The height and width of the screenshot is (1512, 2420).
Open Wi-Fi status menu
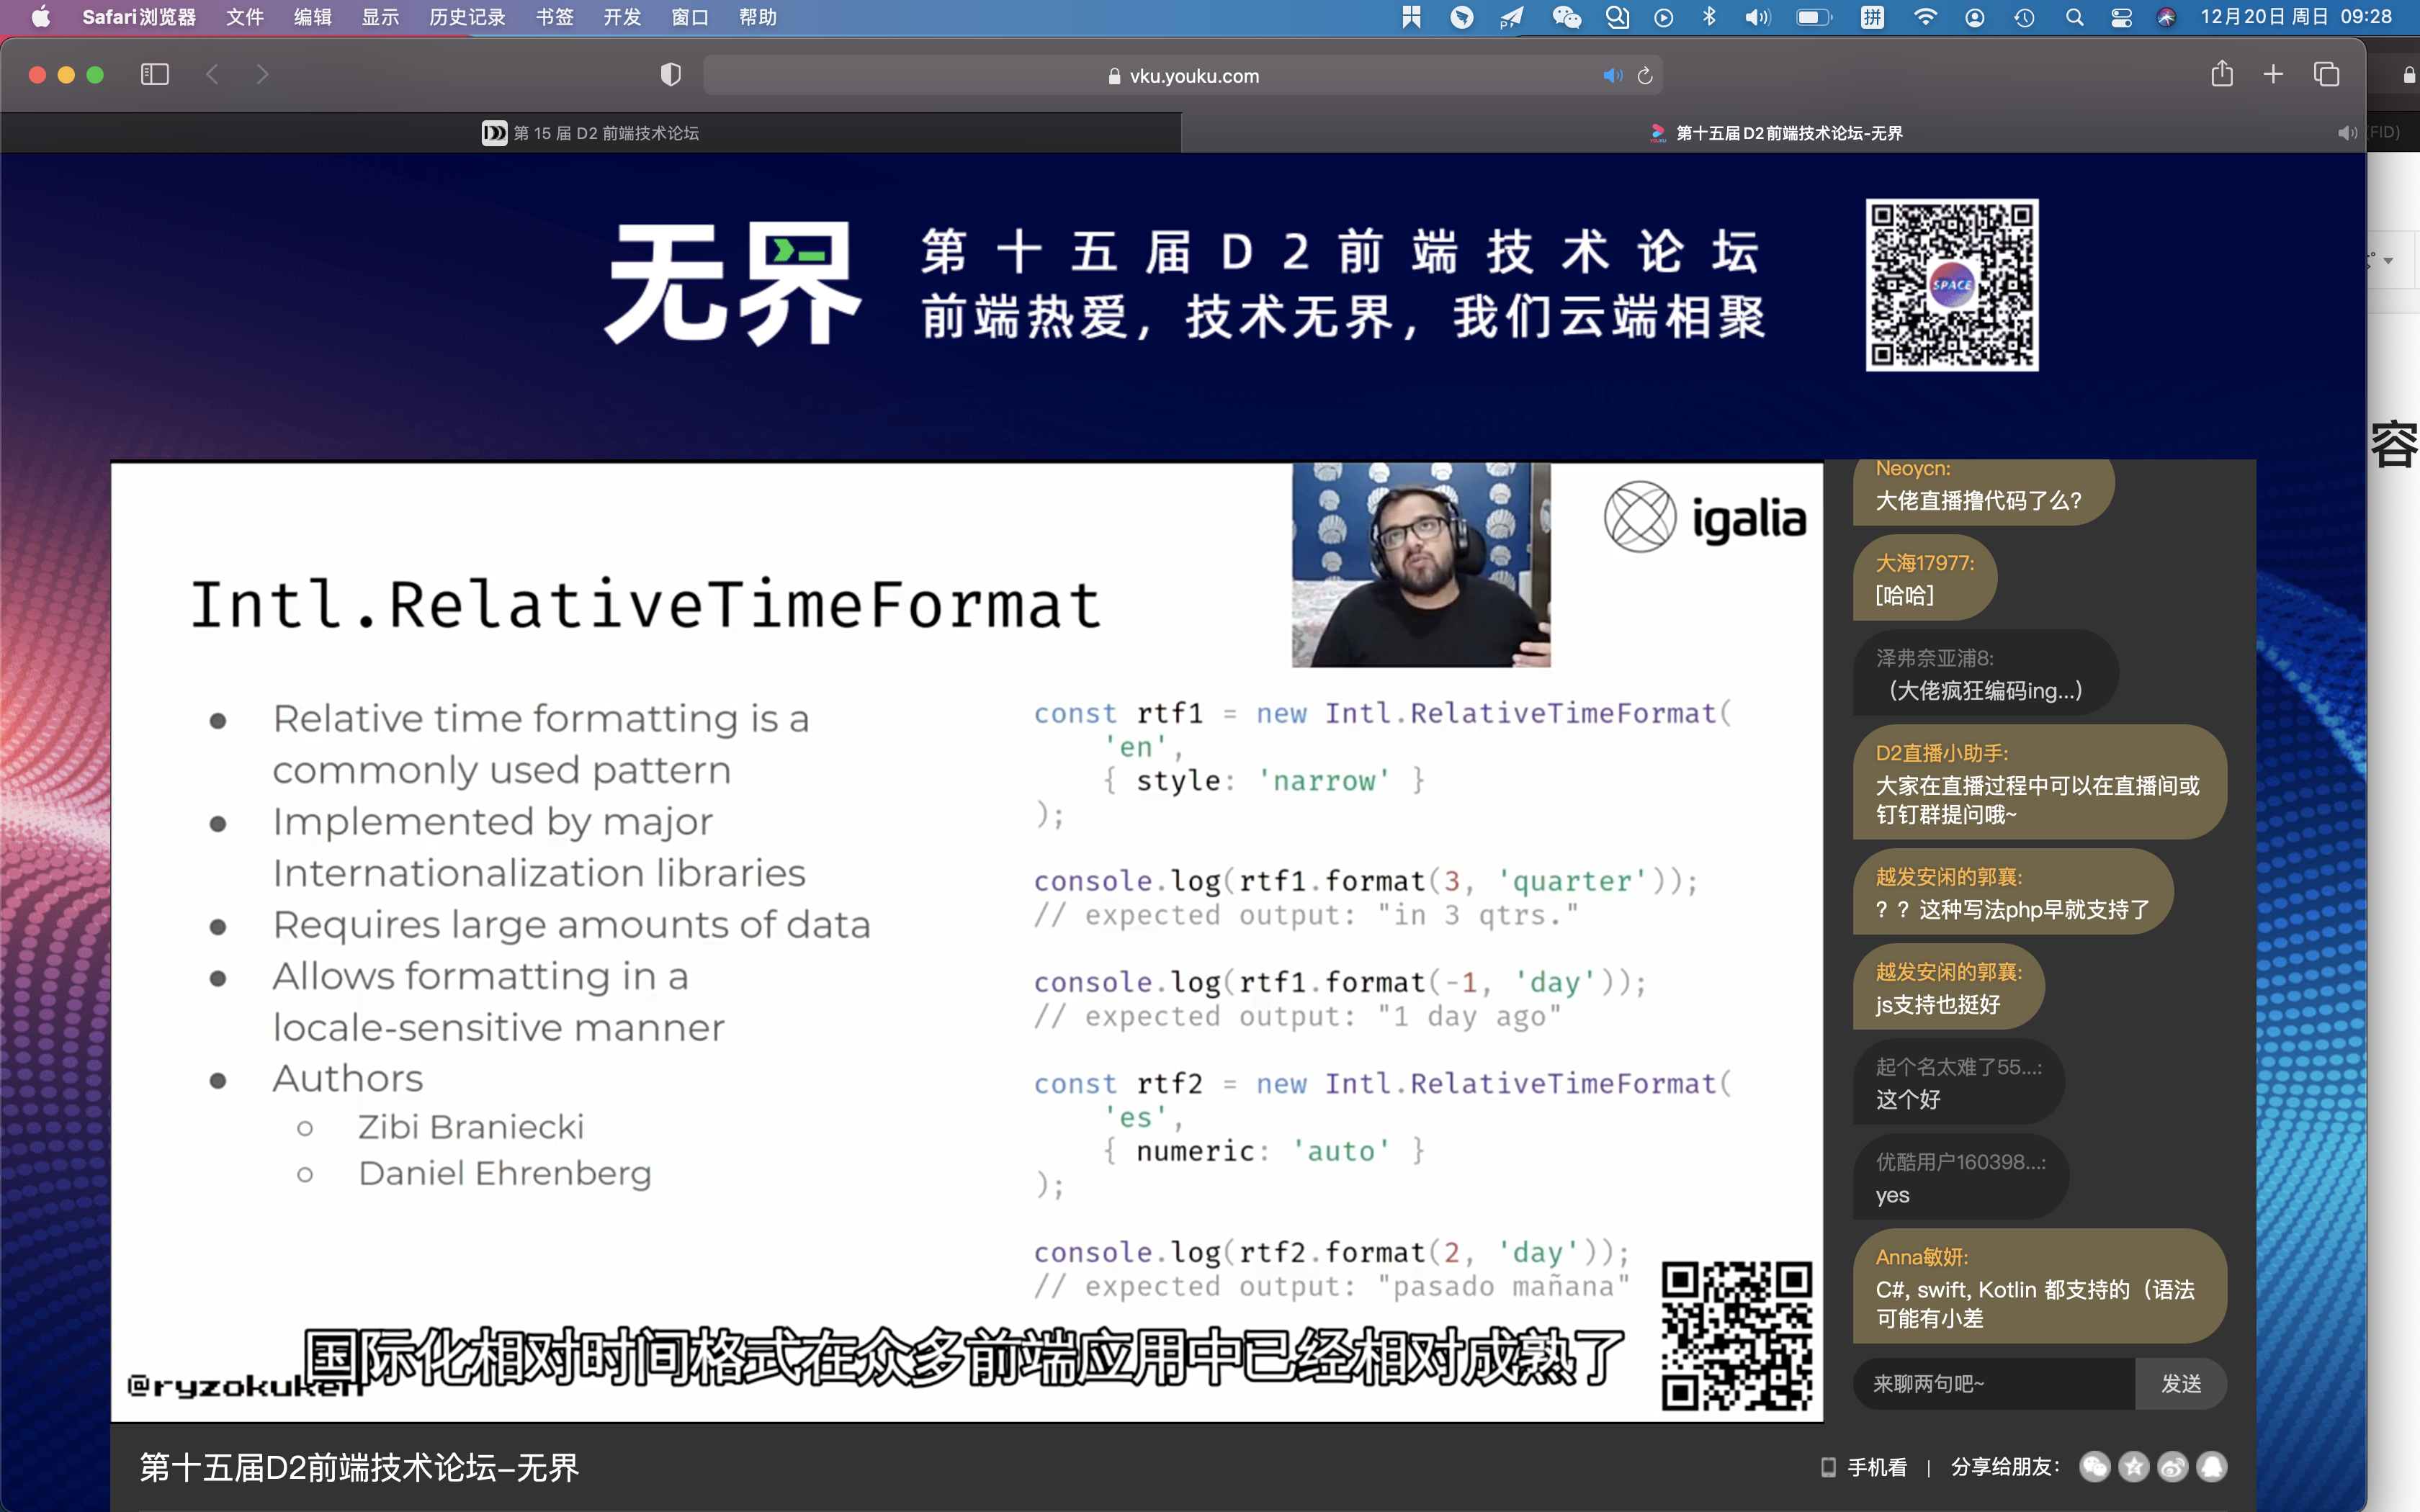[1925, 17]
